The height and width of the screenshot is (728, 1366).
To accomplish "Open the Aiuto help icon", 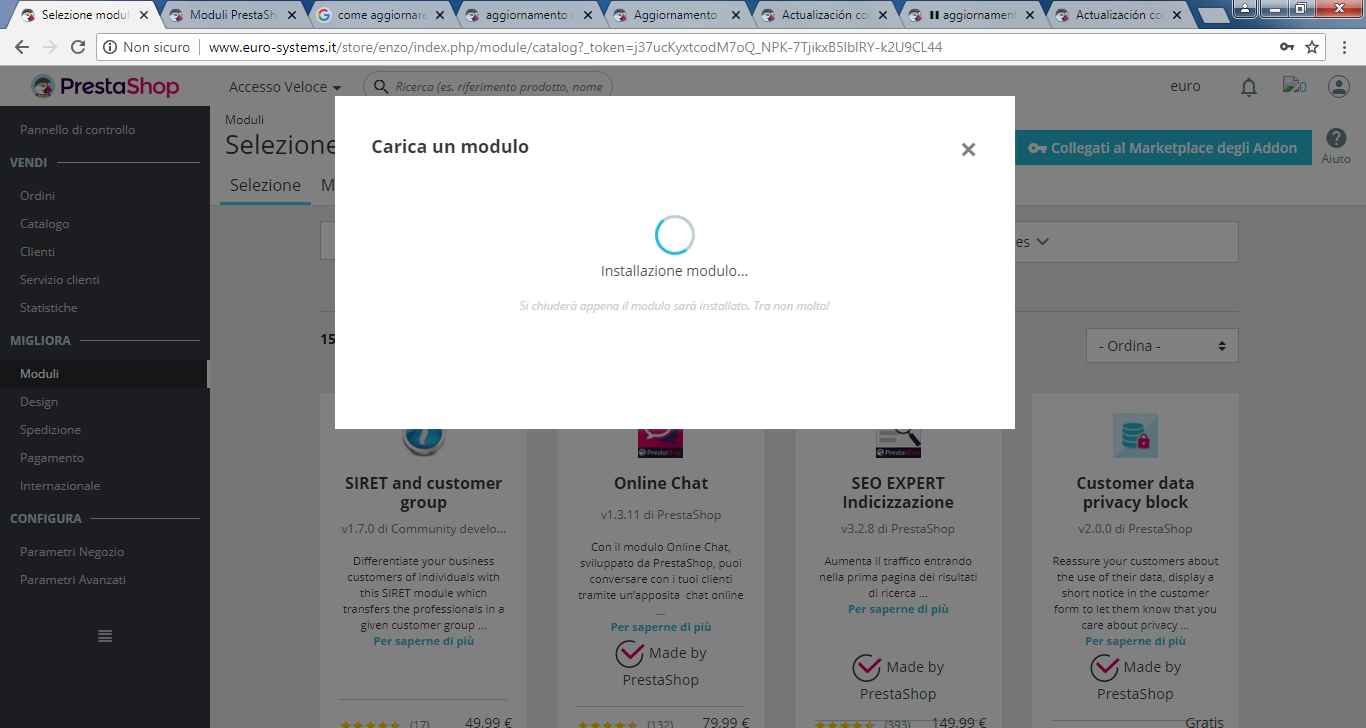I will (x=1336, y=139).
